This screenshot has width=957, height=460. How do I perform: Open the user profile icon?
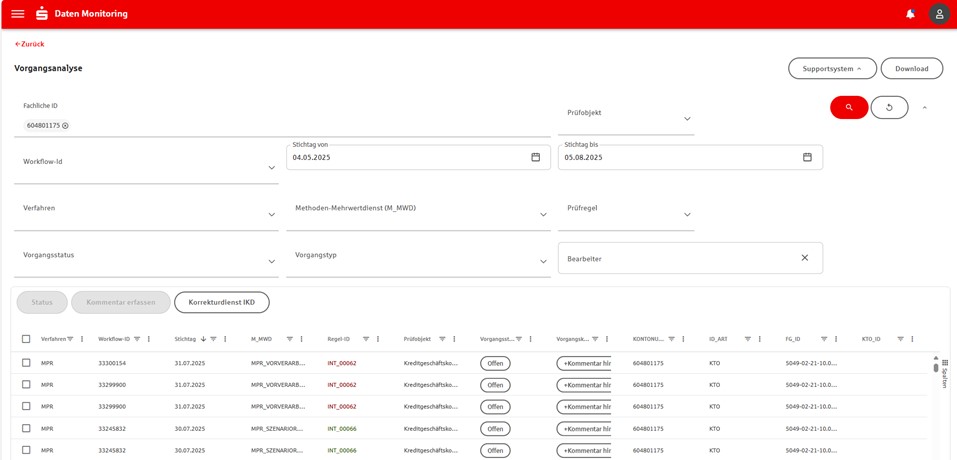pos(939,14)
